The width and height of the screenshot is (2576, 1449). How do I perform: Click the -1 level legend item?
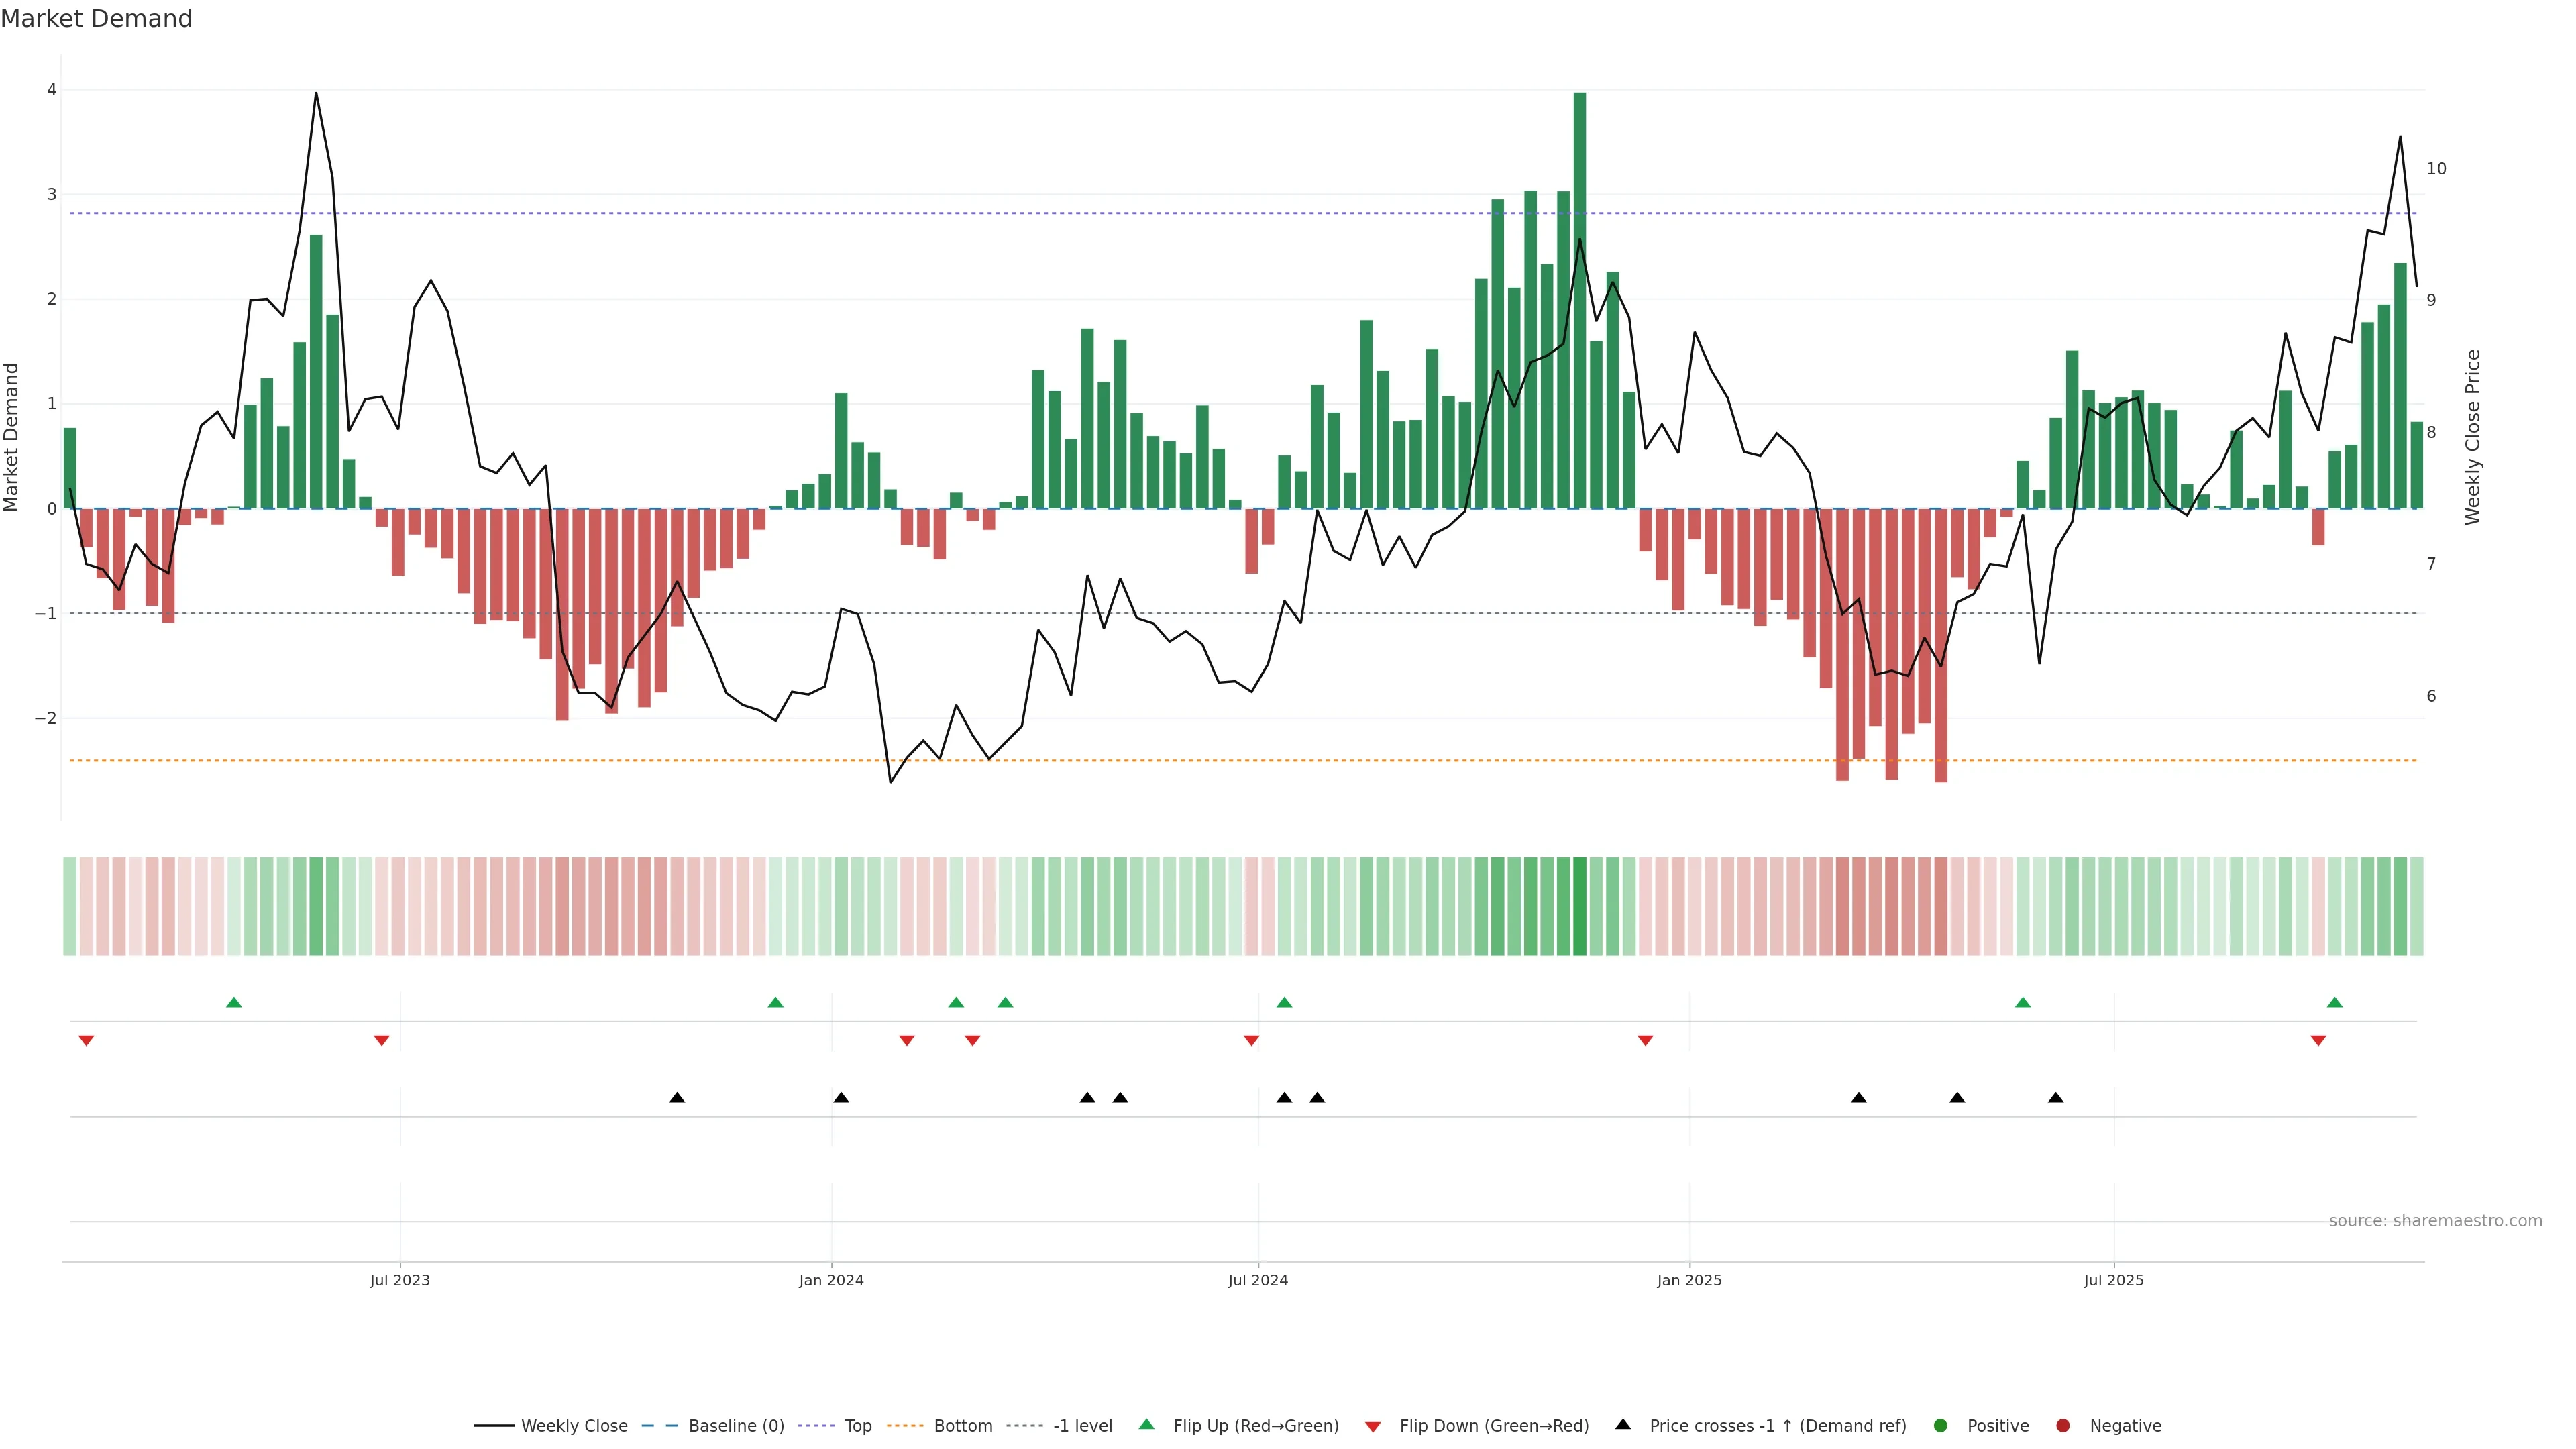coord(1082,1426)
